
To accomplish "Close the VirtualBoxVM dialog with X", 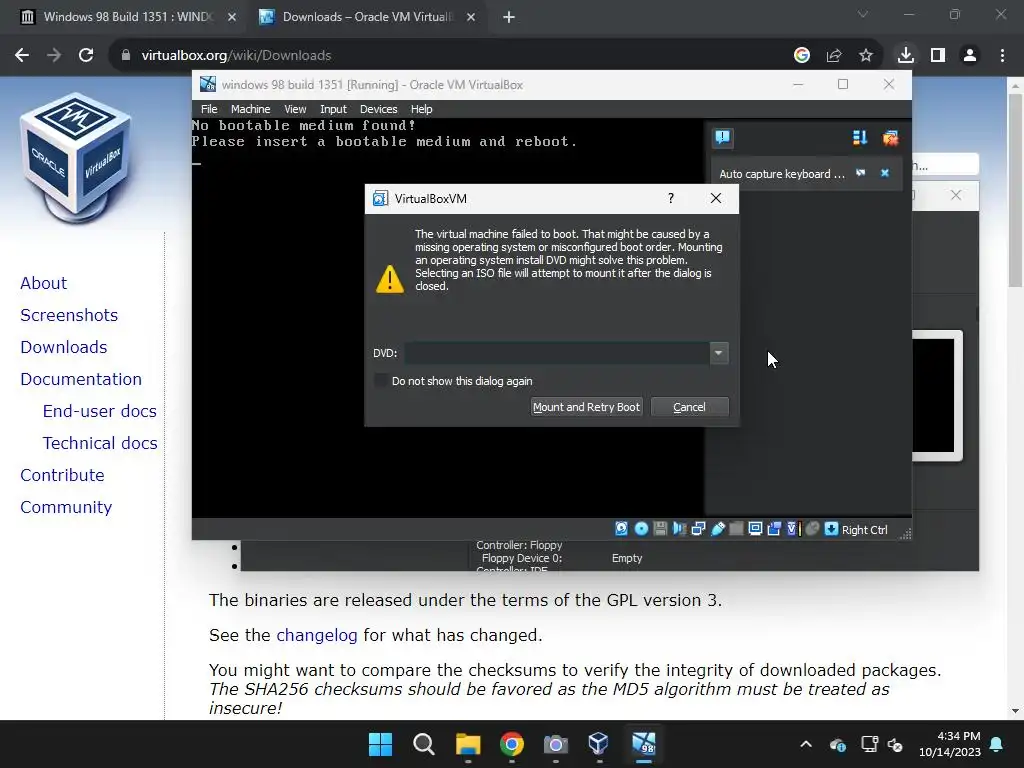I will coord(716,198).
